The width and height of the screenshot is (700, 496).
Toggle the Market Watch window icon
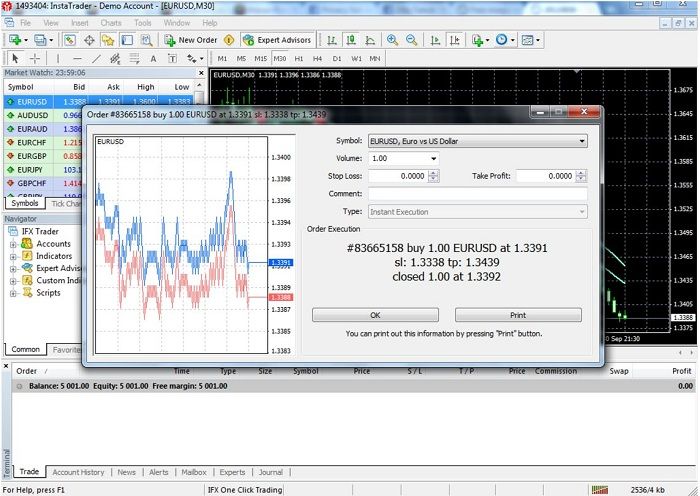pyautogui.click(x=70, y=40)
